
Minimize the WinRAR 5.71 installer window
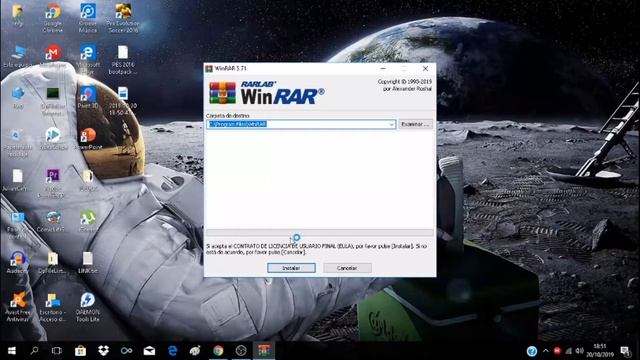[x=383, y=69]
